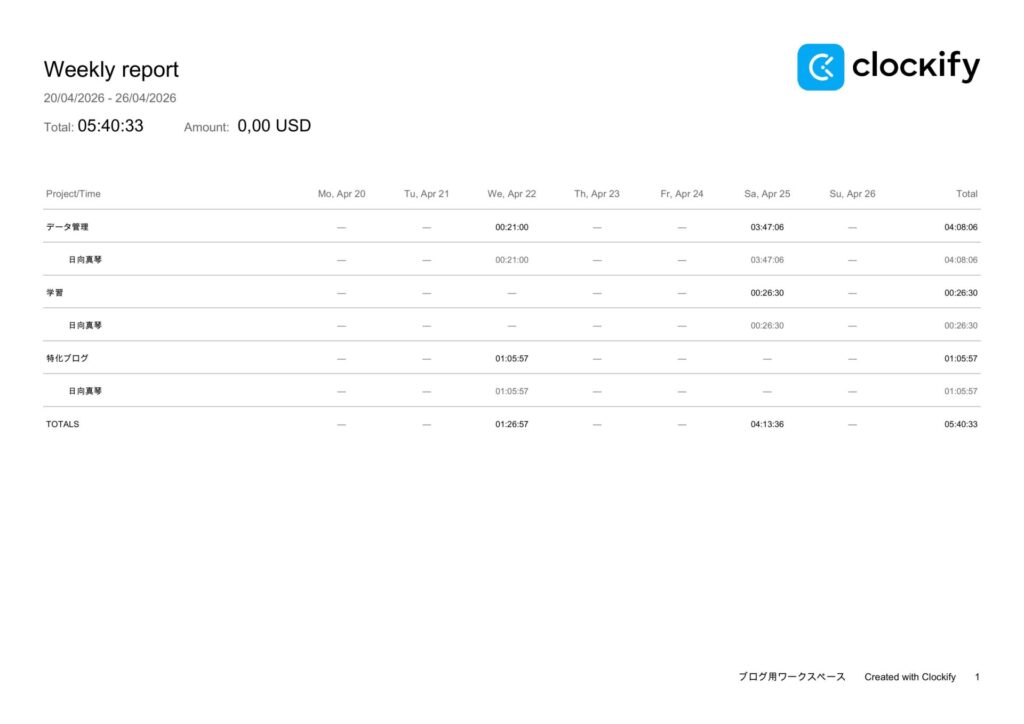Click the Created with Clockify footer text
This screenshot has height=724, width=1024.
point(910,677)
